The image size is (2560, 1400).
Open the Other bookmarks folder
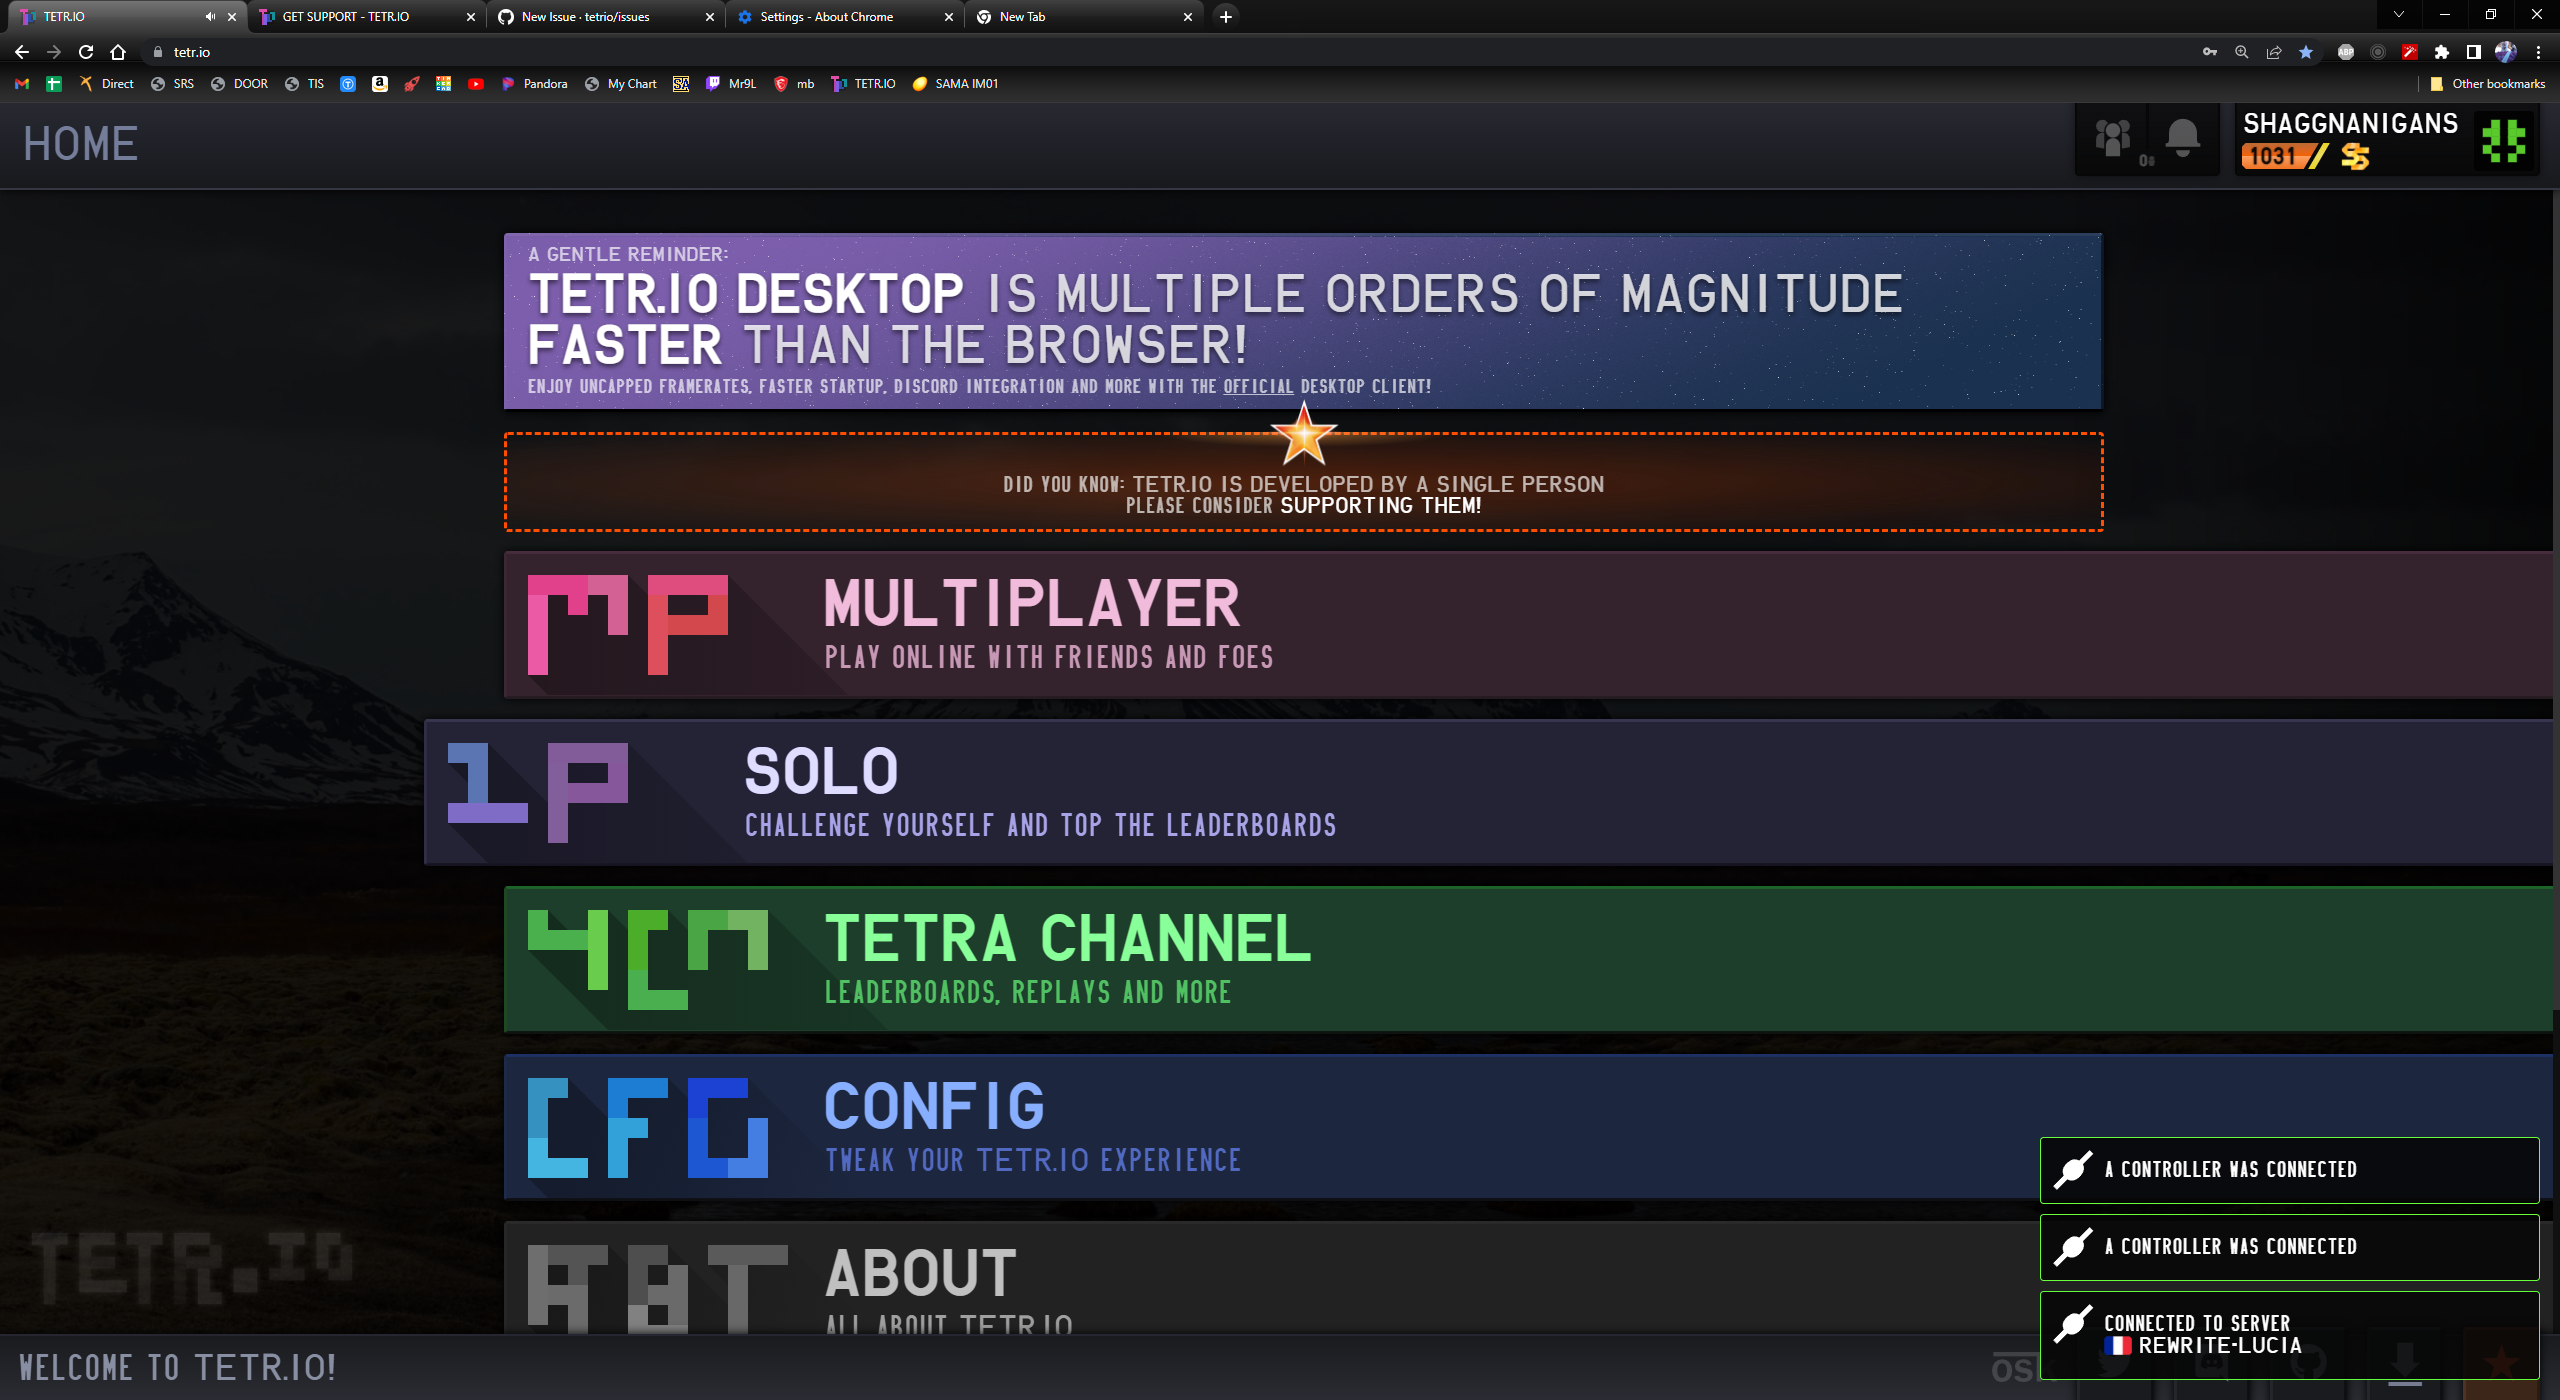(2488, 84)
